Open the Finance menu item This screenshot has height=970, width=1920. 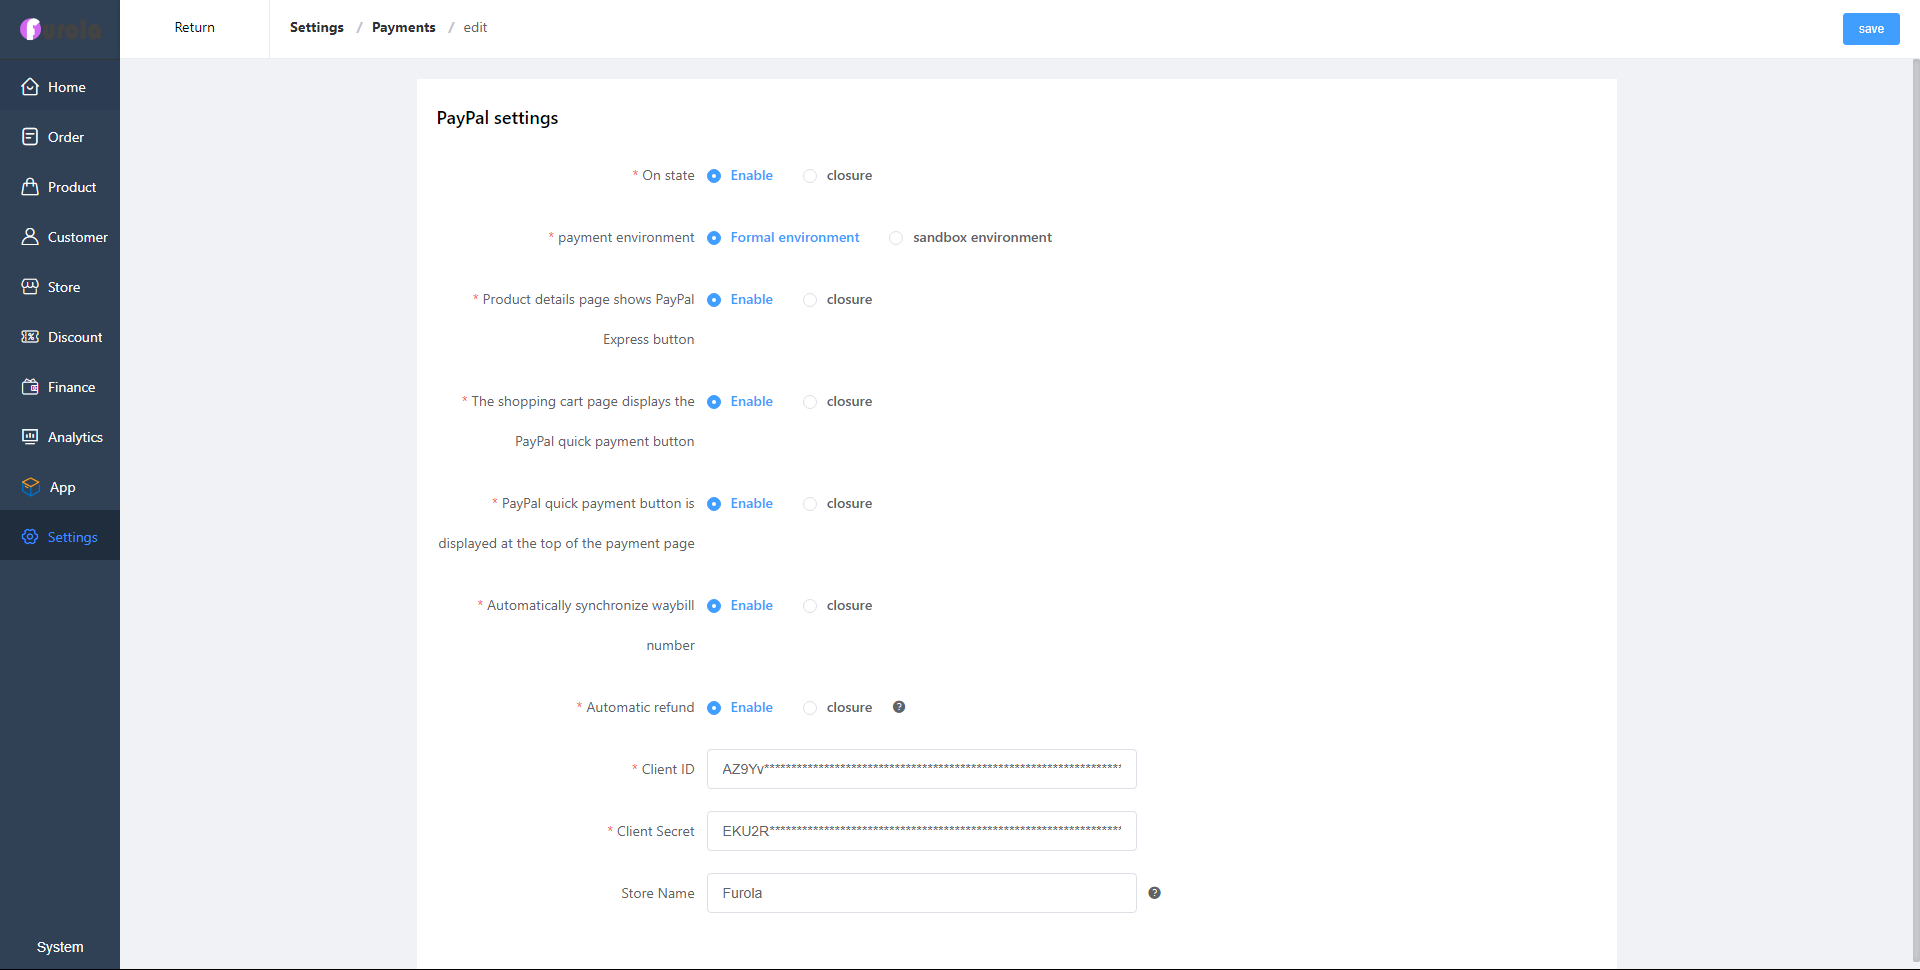[x=60, y=387]
